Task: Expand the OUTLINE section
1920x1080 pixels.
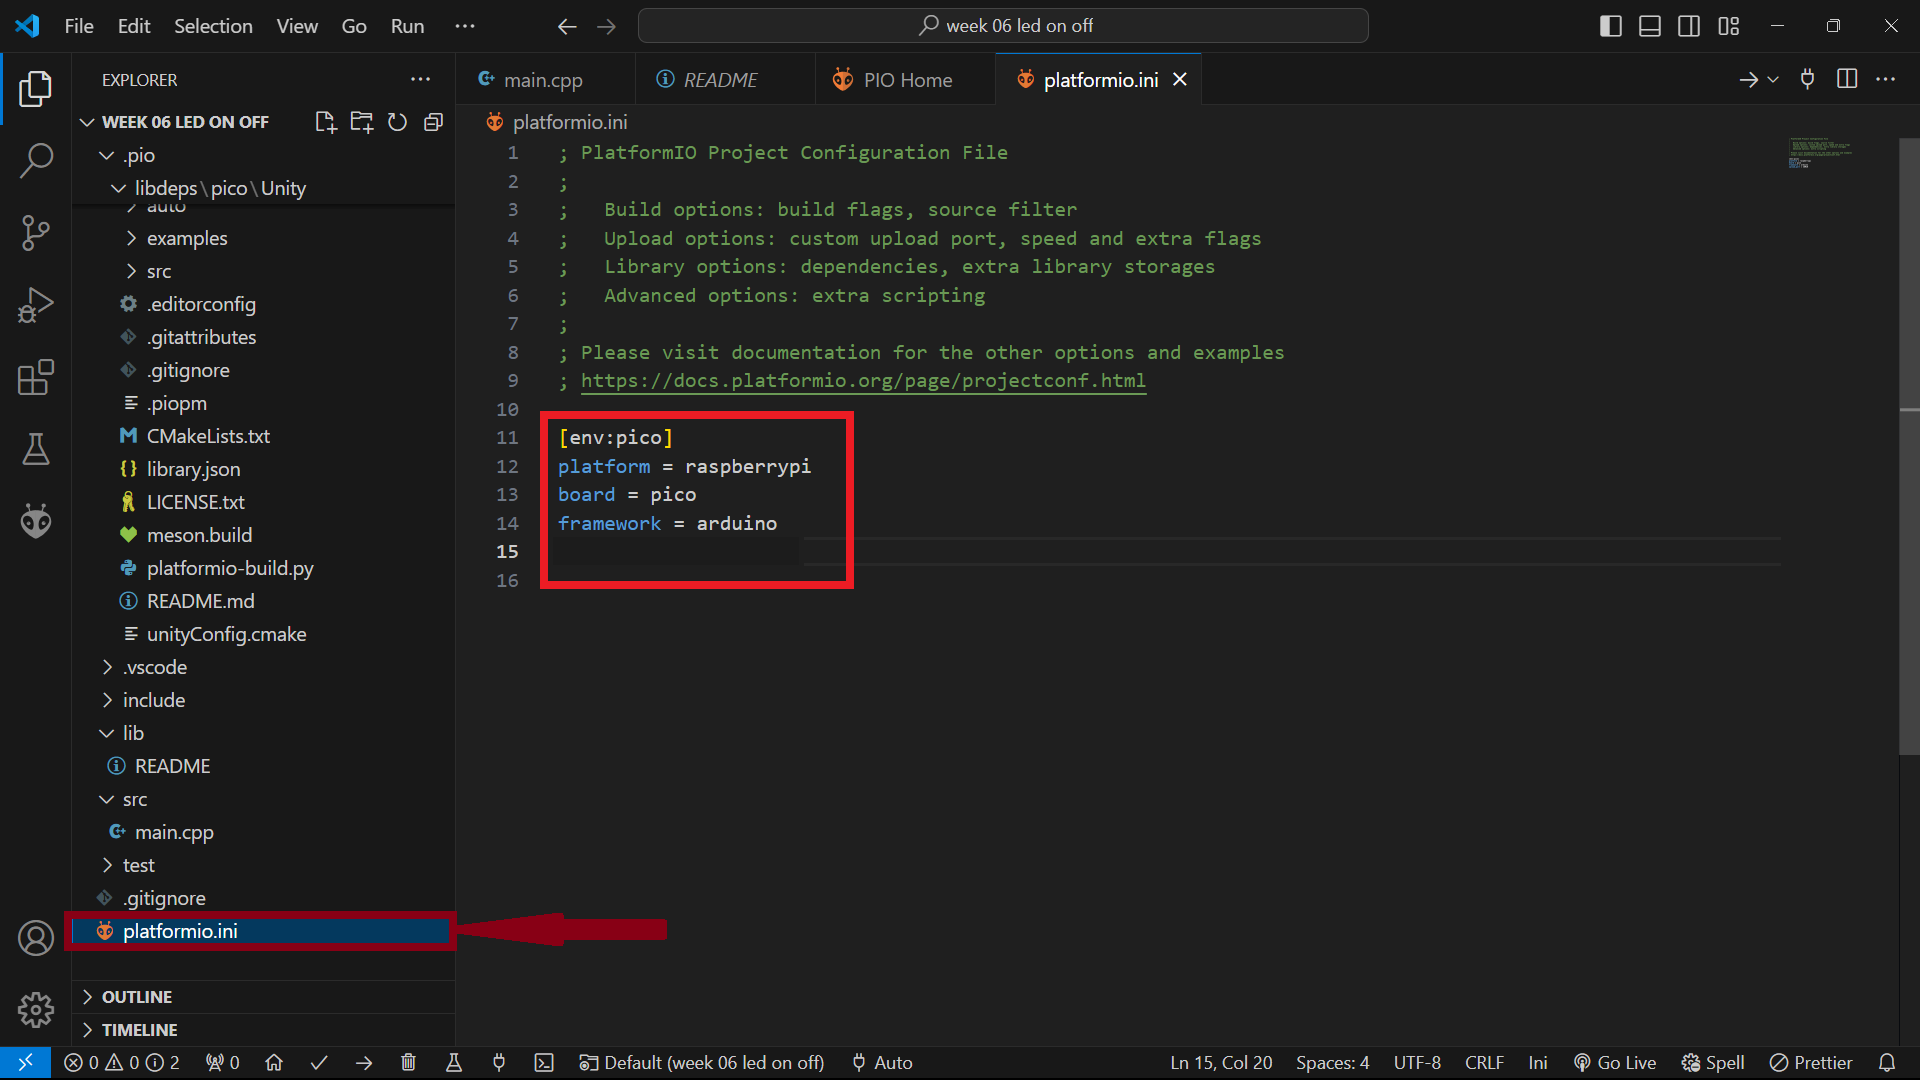Action: coord(136,997)
